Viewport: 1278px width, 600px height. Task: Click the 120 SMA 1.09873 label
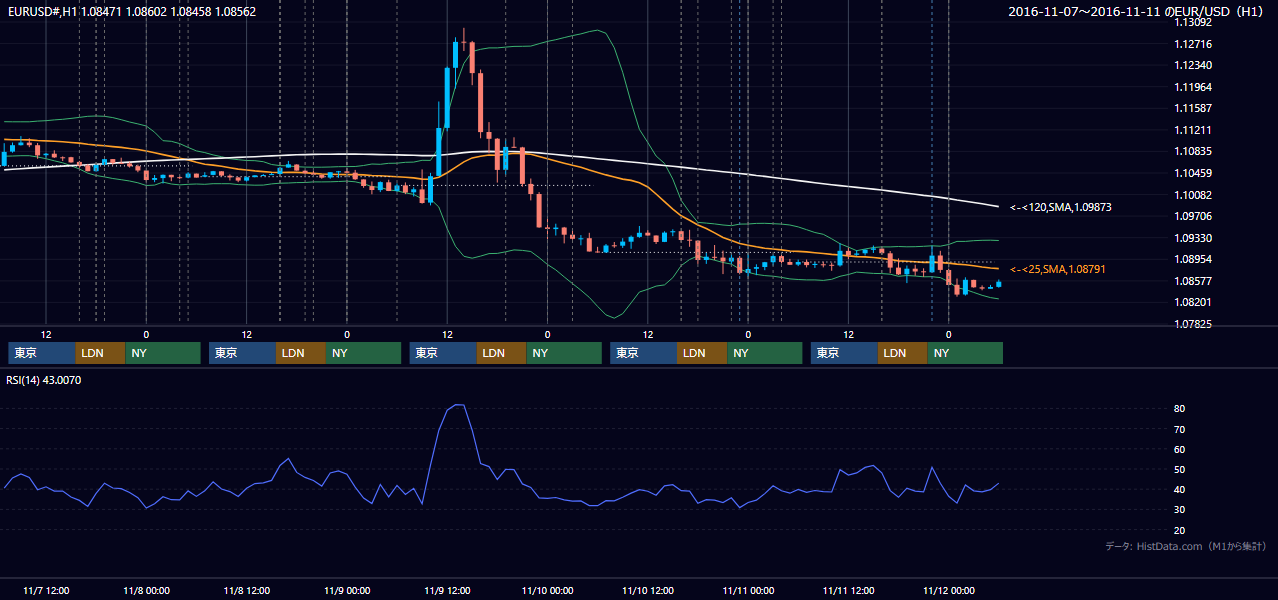coord(1061,207)
